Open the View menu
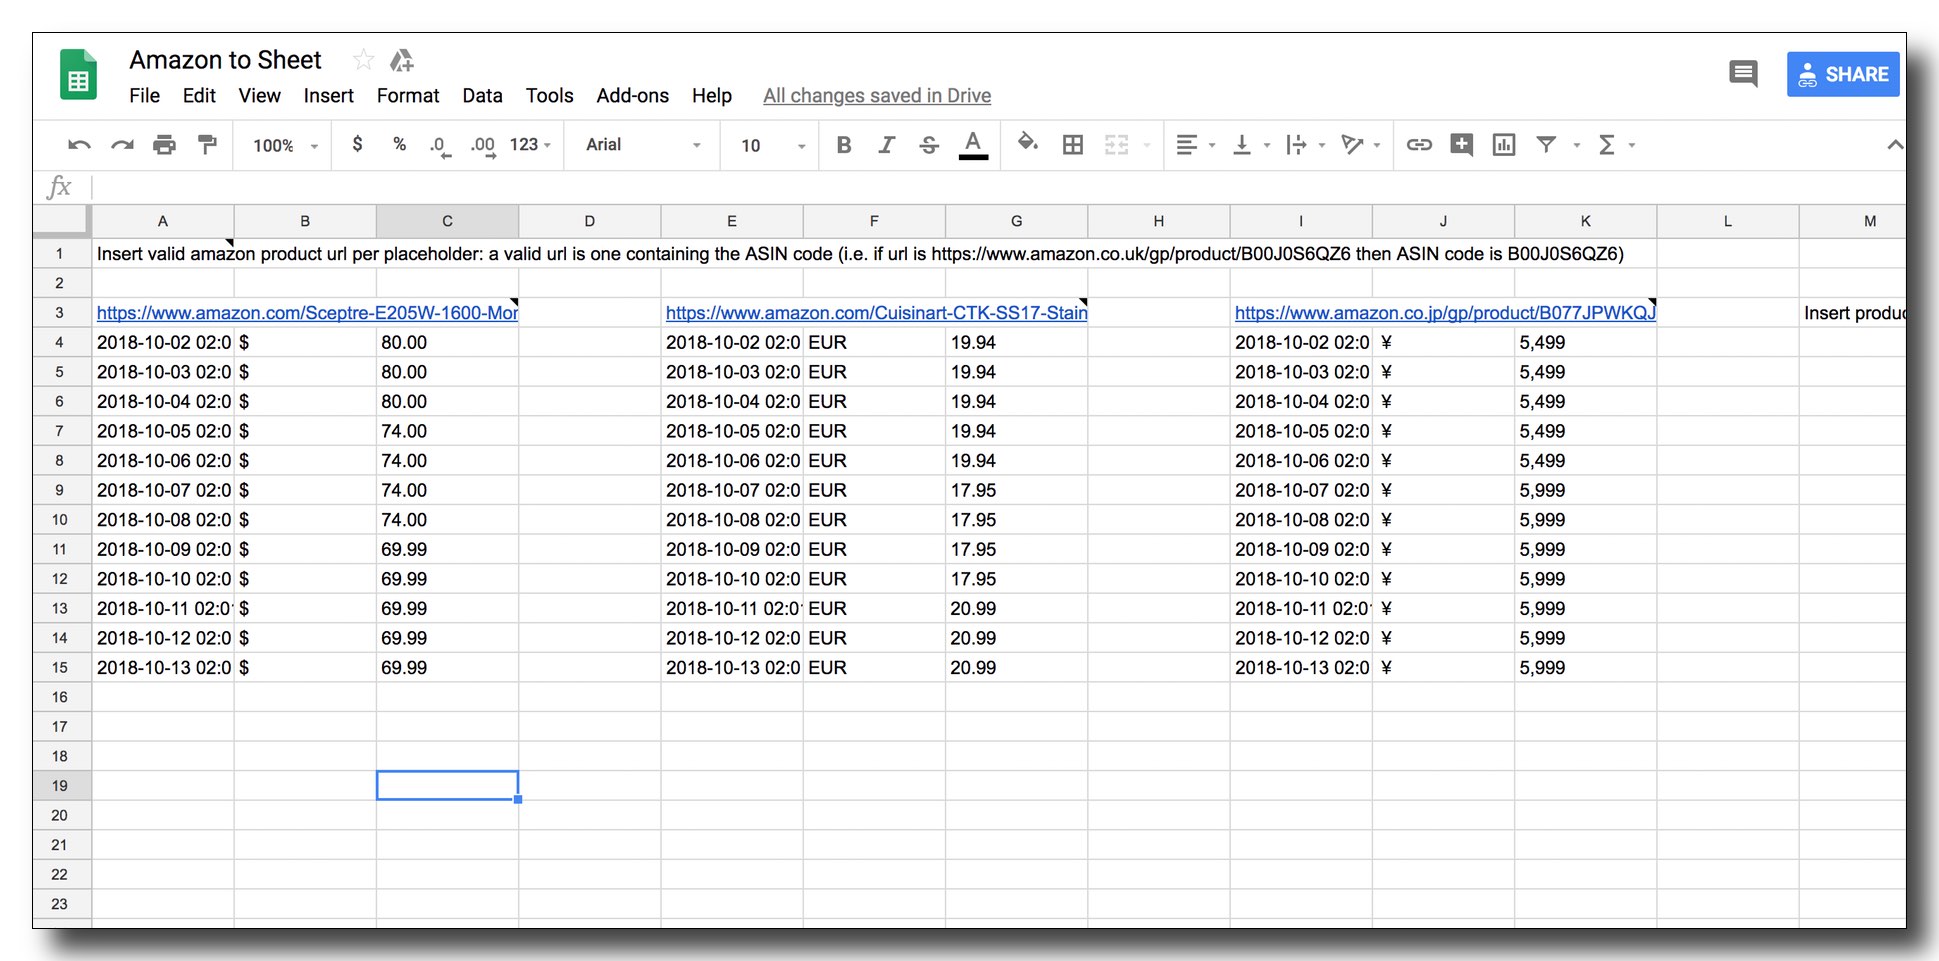Image resolution: width=1939 pixels, height=961 pixels. [259, 96]
